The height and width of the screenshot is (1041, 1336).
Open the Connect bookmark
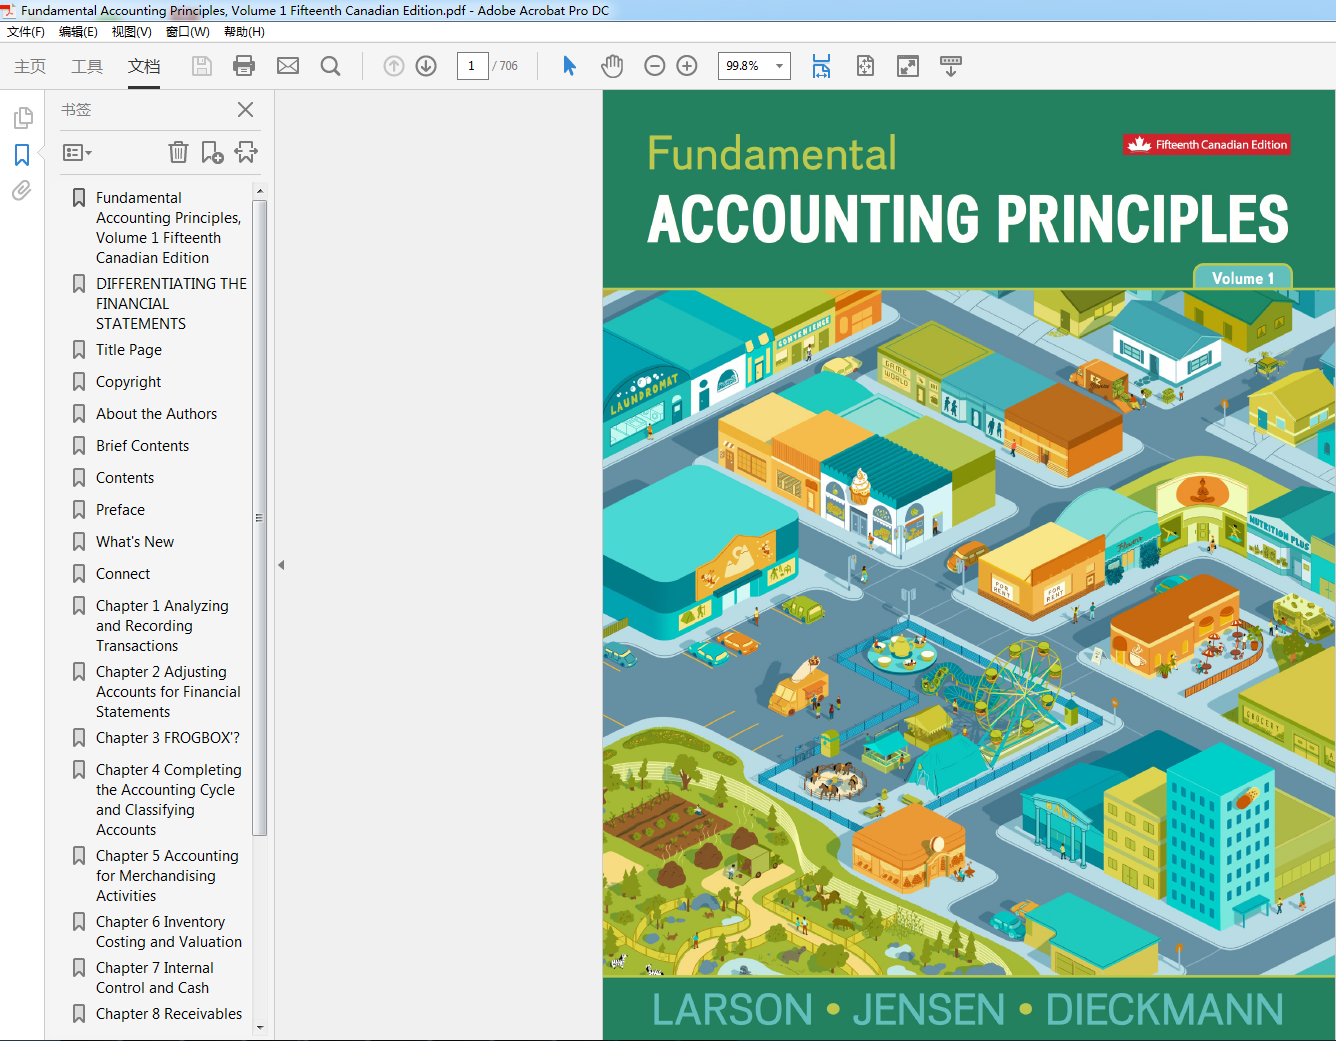tap(123, 574)
